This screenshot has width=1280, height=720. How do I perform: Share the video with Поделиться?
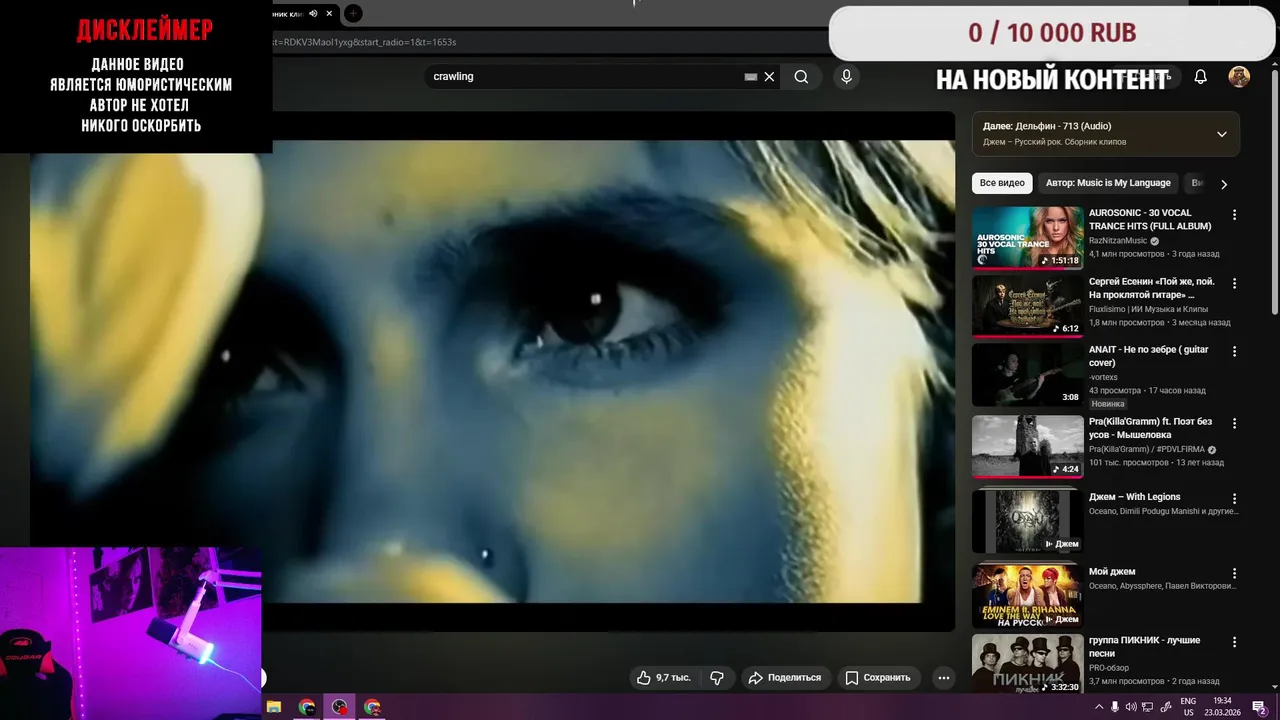[x=785, y=677]
